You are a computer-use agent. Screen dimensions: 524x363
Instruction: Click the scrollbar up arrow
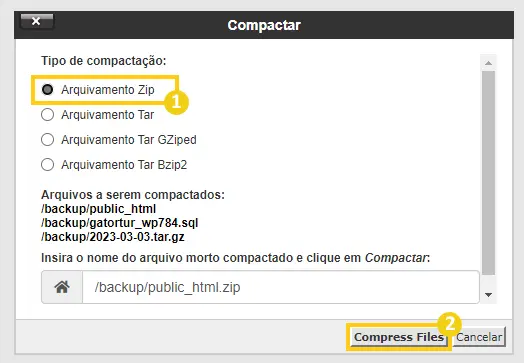click(x=489, y=63)
